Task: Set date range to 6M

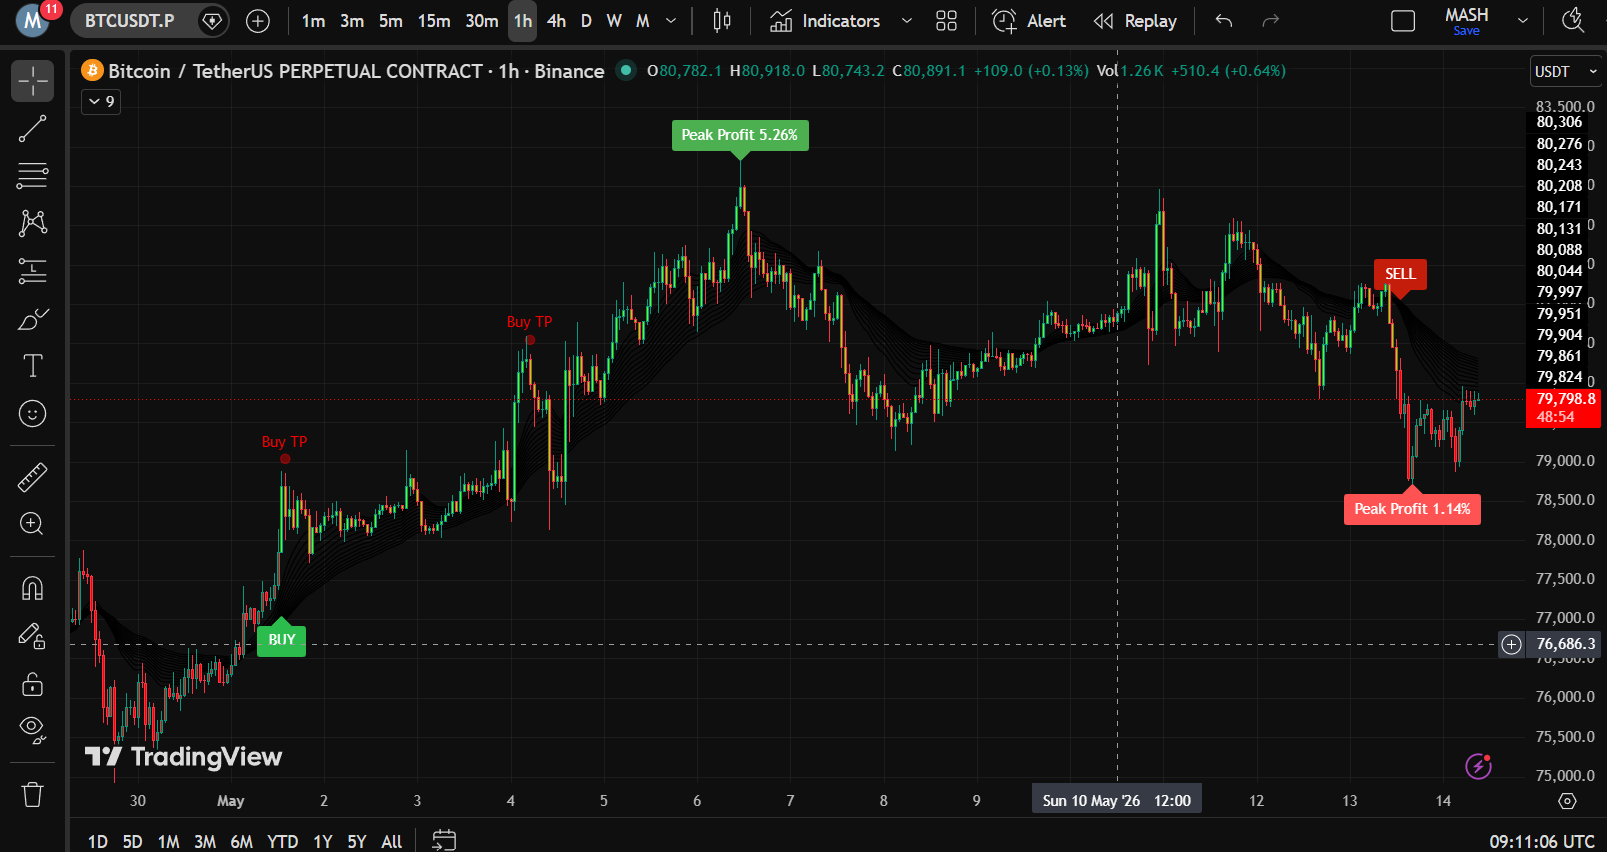Action: click(241, 841)
